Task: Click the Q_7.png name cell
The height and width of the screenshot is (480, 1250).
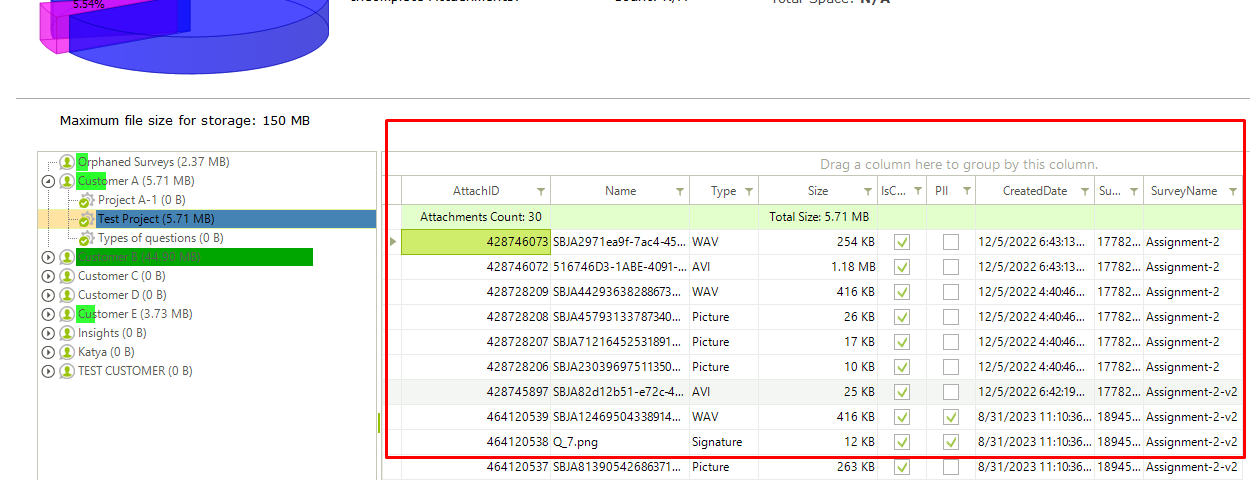Action: pyautogui.click(x=620, y=442)
